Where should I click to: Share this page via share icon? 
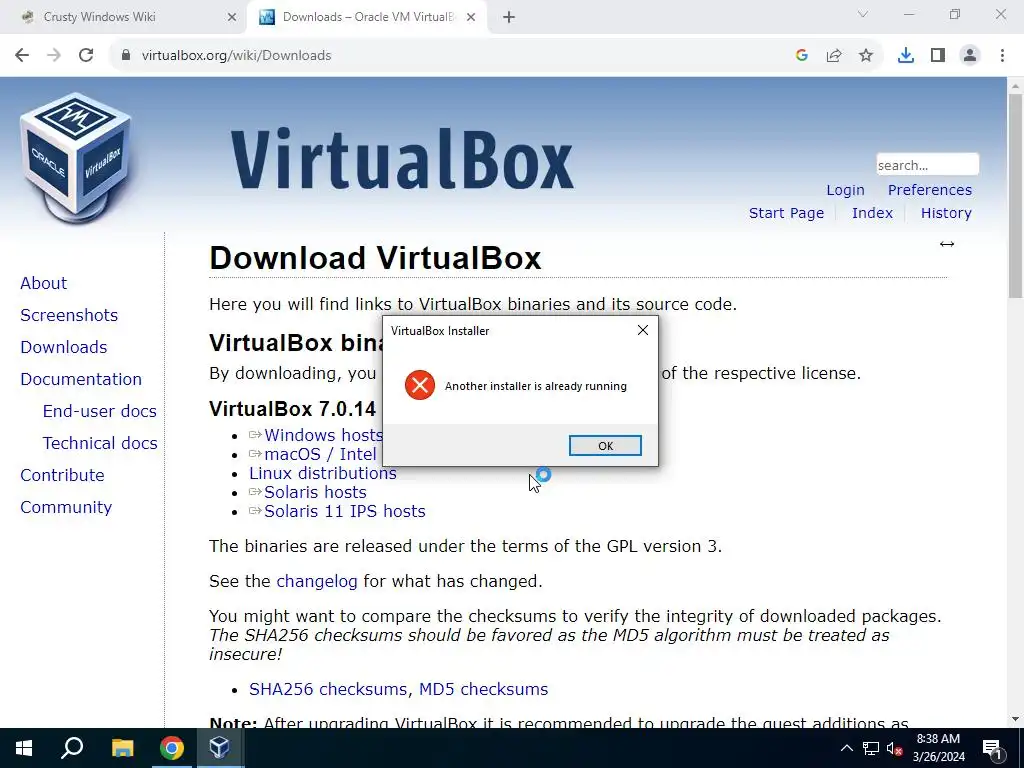(x=834, y=56)
